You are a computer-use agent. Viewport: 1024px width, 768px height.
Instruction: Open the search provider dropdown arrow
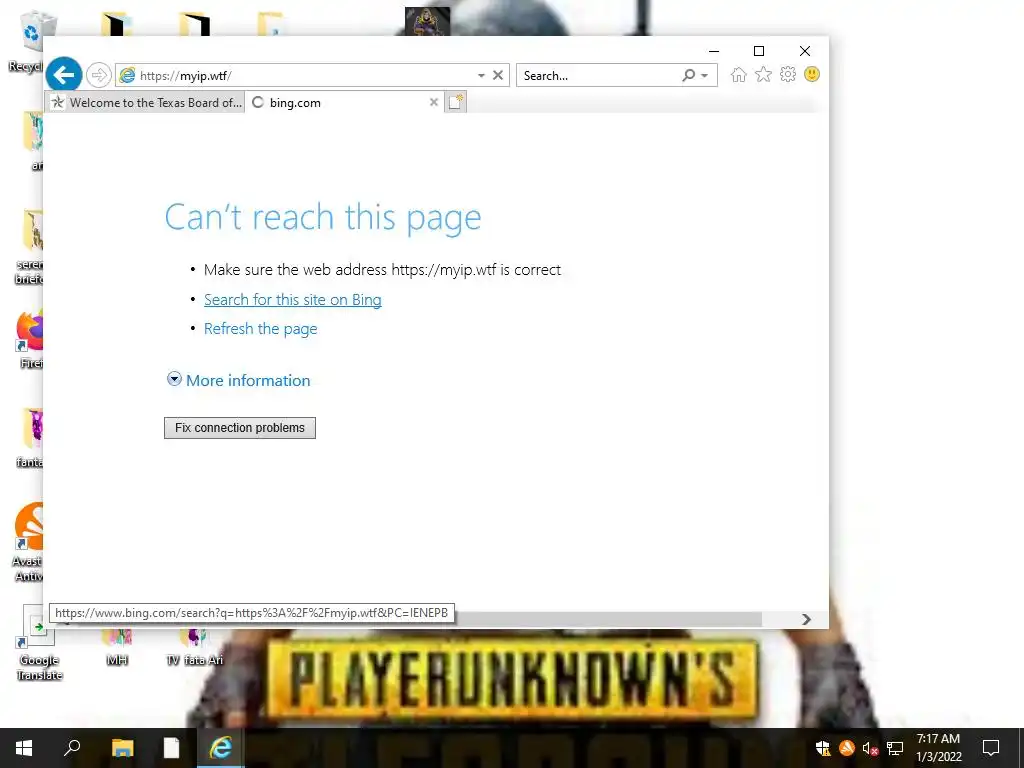point(705,76)
